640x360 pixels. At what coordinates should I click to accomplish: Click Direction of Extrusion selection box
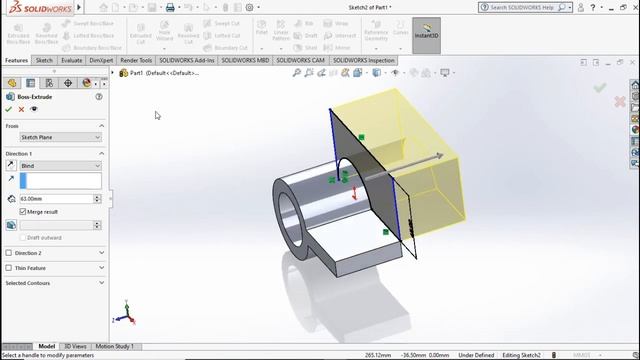click(x=60, y=181)
